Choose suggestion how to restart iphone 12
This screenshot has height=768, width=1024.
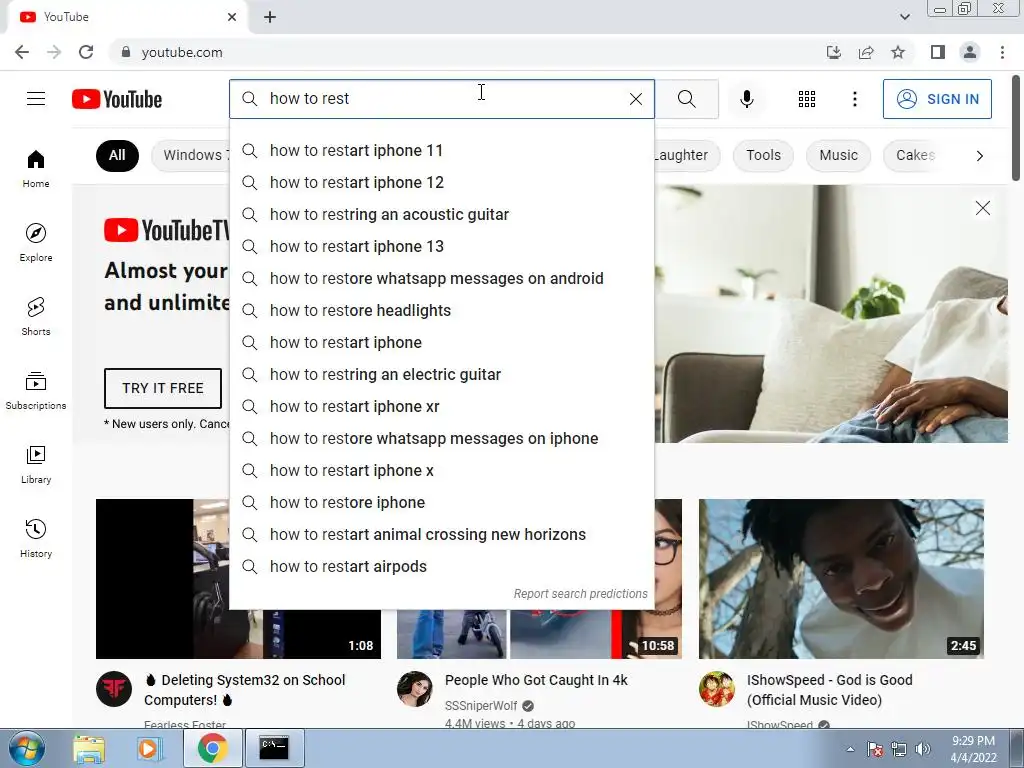click(x=441, y=182)
